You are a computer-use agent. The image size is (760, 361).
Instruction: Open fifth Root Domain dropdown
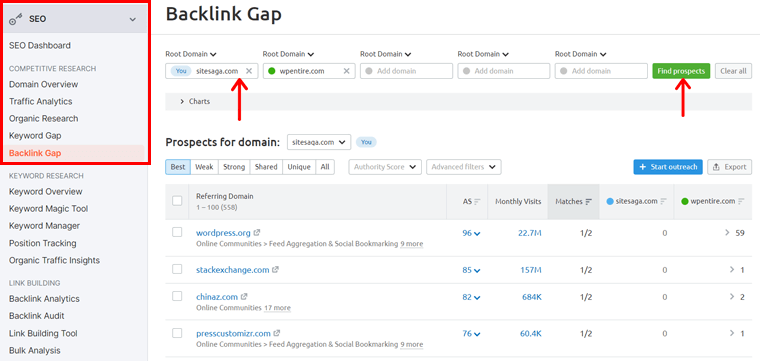581,54
